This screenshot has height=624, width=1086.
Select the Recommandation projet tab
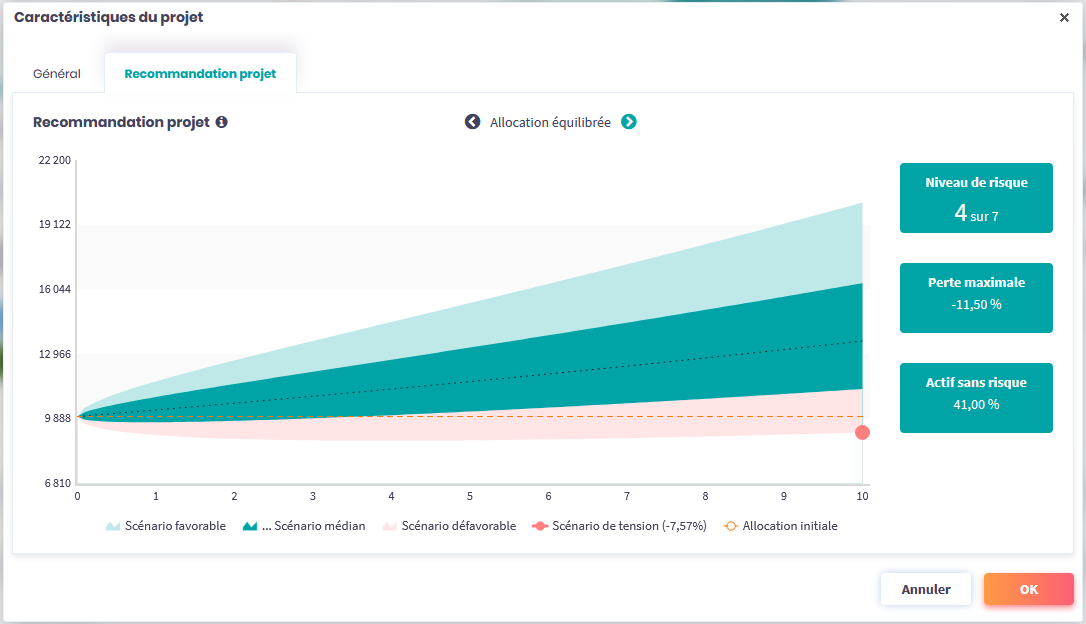pyautogui.click(x=200, y=74)
